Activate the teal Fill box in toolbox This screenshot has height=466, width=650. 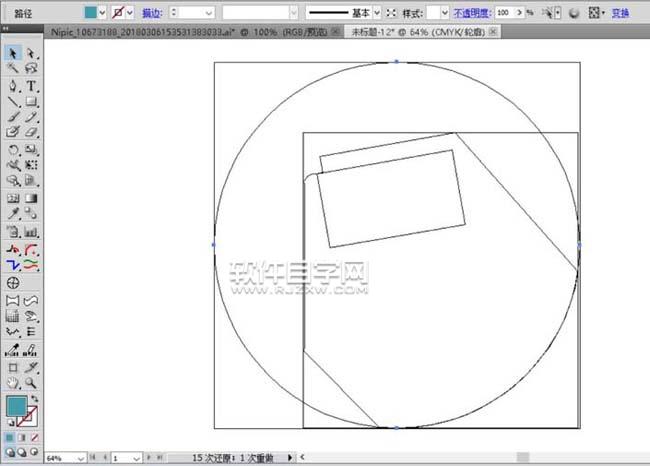pyautogui.click(x=17, y=406)
